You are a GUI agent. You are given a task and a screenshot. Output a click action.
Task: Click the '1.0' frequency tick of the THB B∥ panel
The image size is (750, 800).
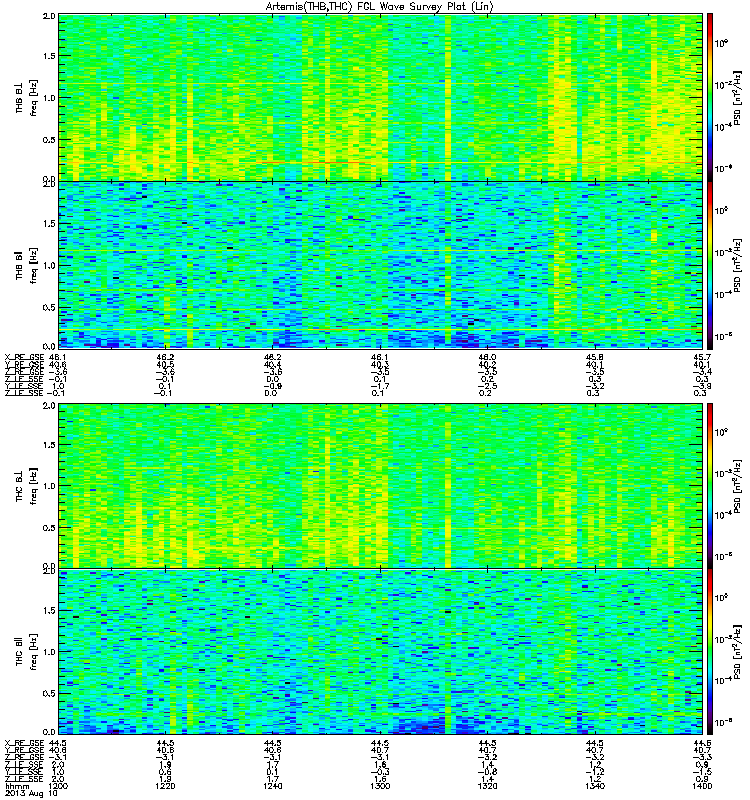coord(49,266)
